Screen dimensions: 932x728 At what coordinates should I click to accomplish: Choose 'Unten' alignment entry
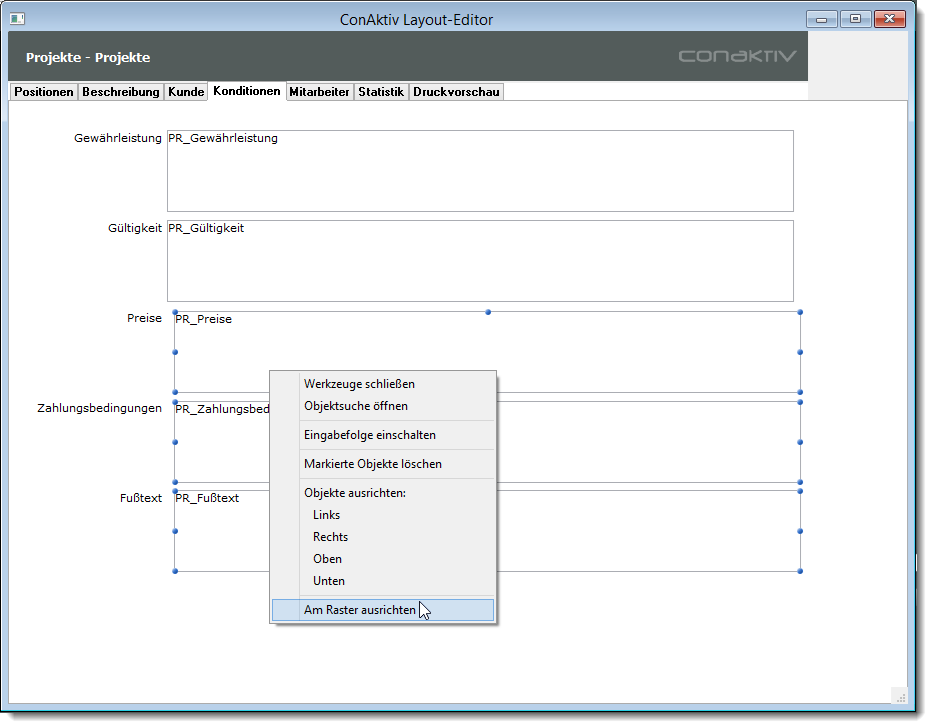[x=328, y=581]
